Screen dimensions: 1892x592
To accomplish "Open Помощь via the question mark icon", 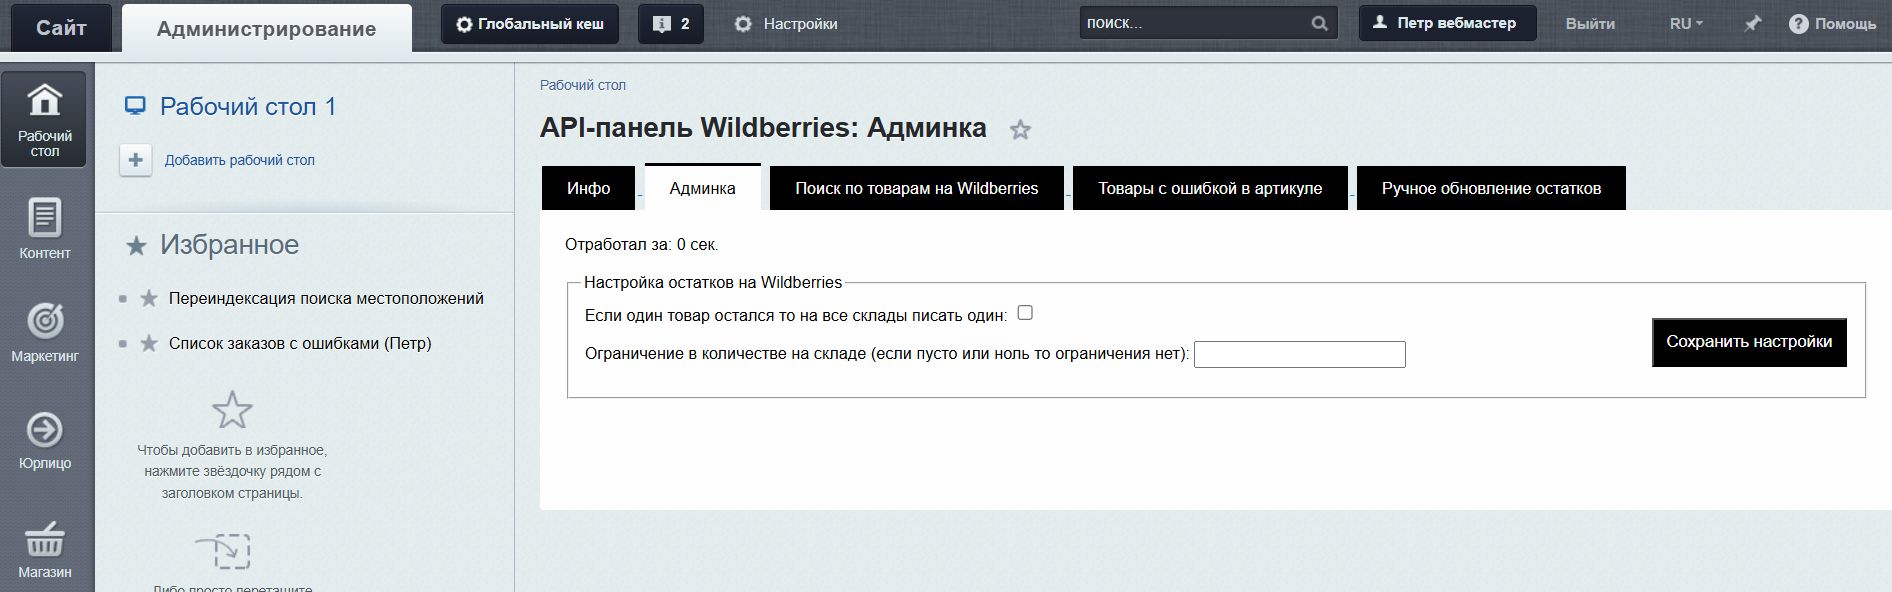I will (1798, 23).
